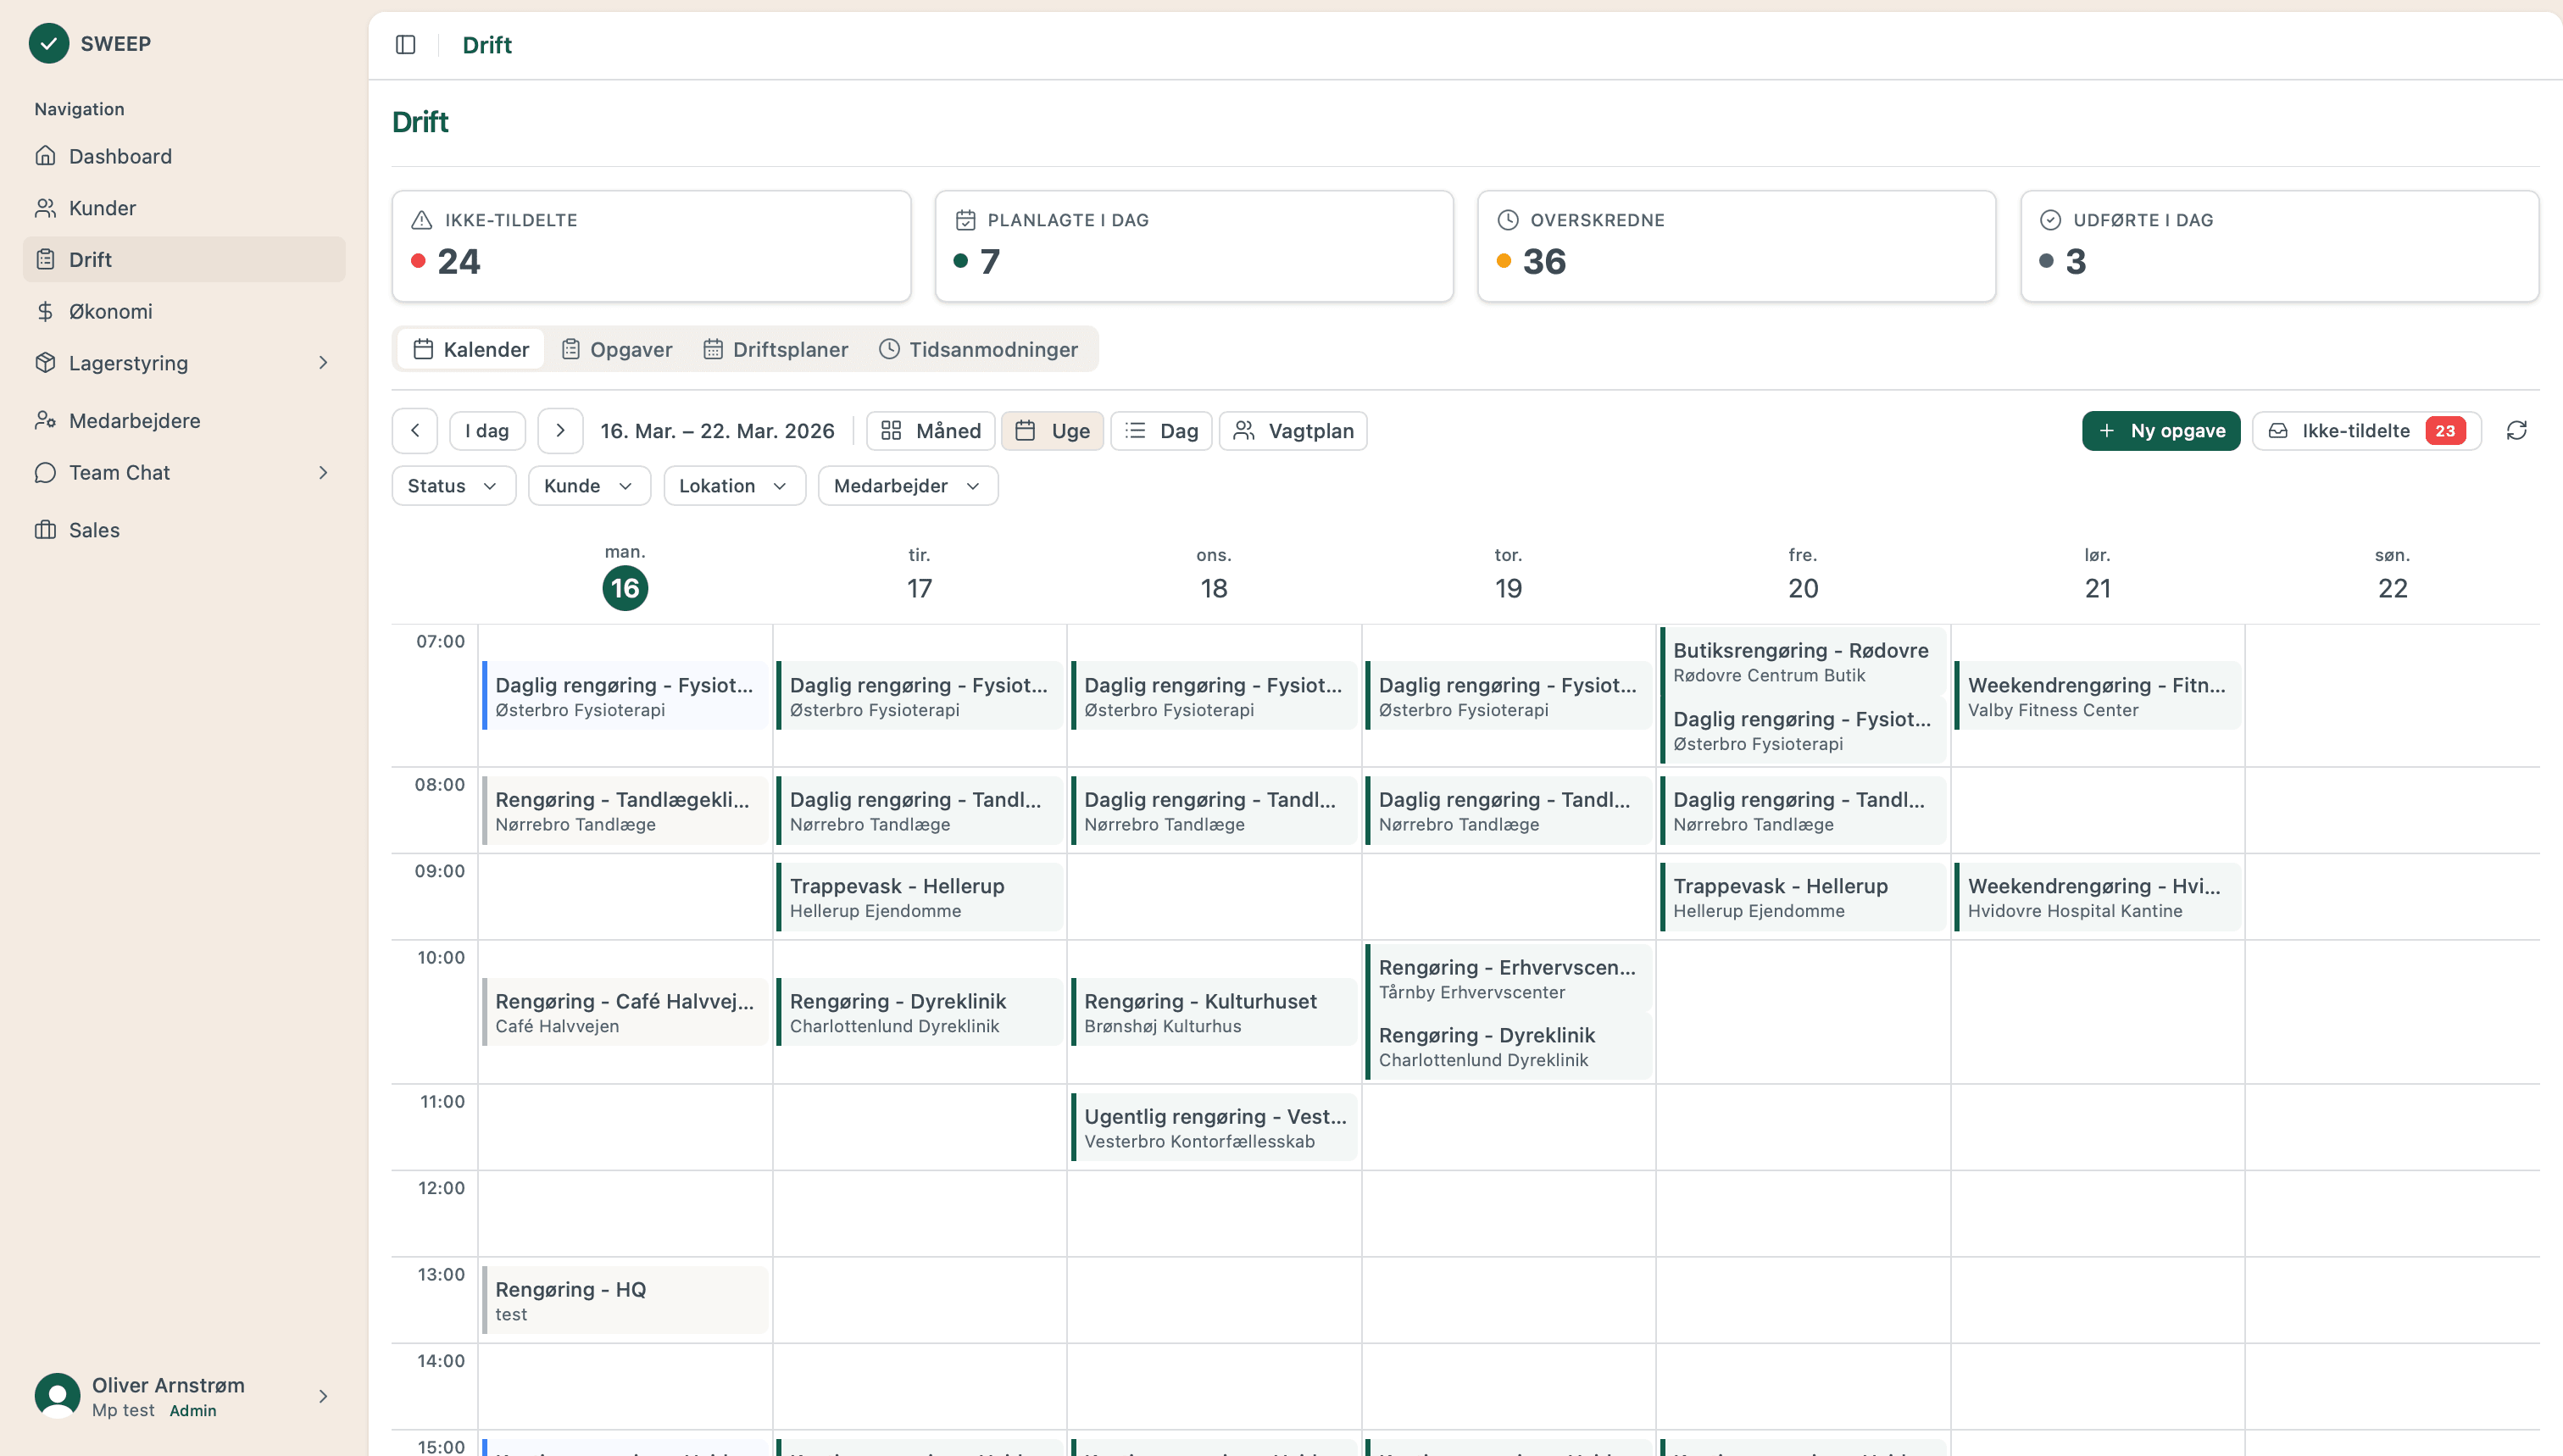Click the orange Overskredne status dot

[1503, 261]
